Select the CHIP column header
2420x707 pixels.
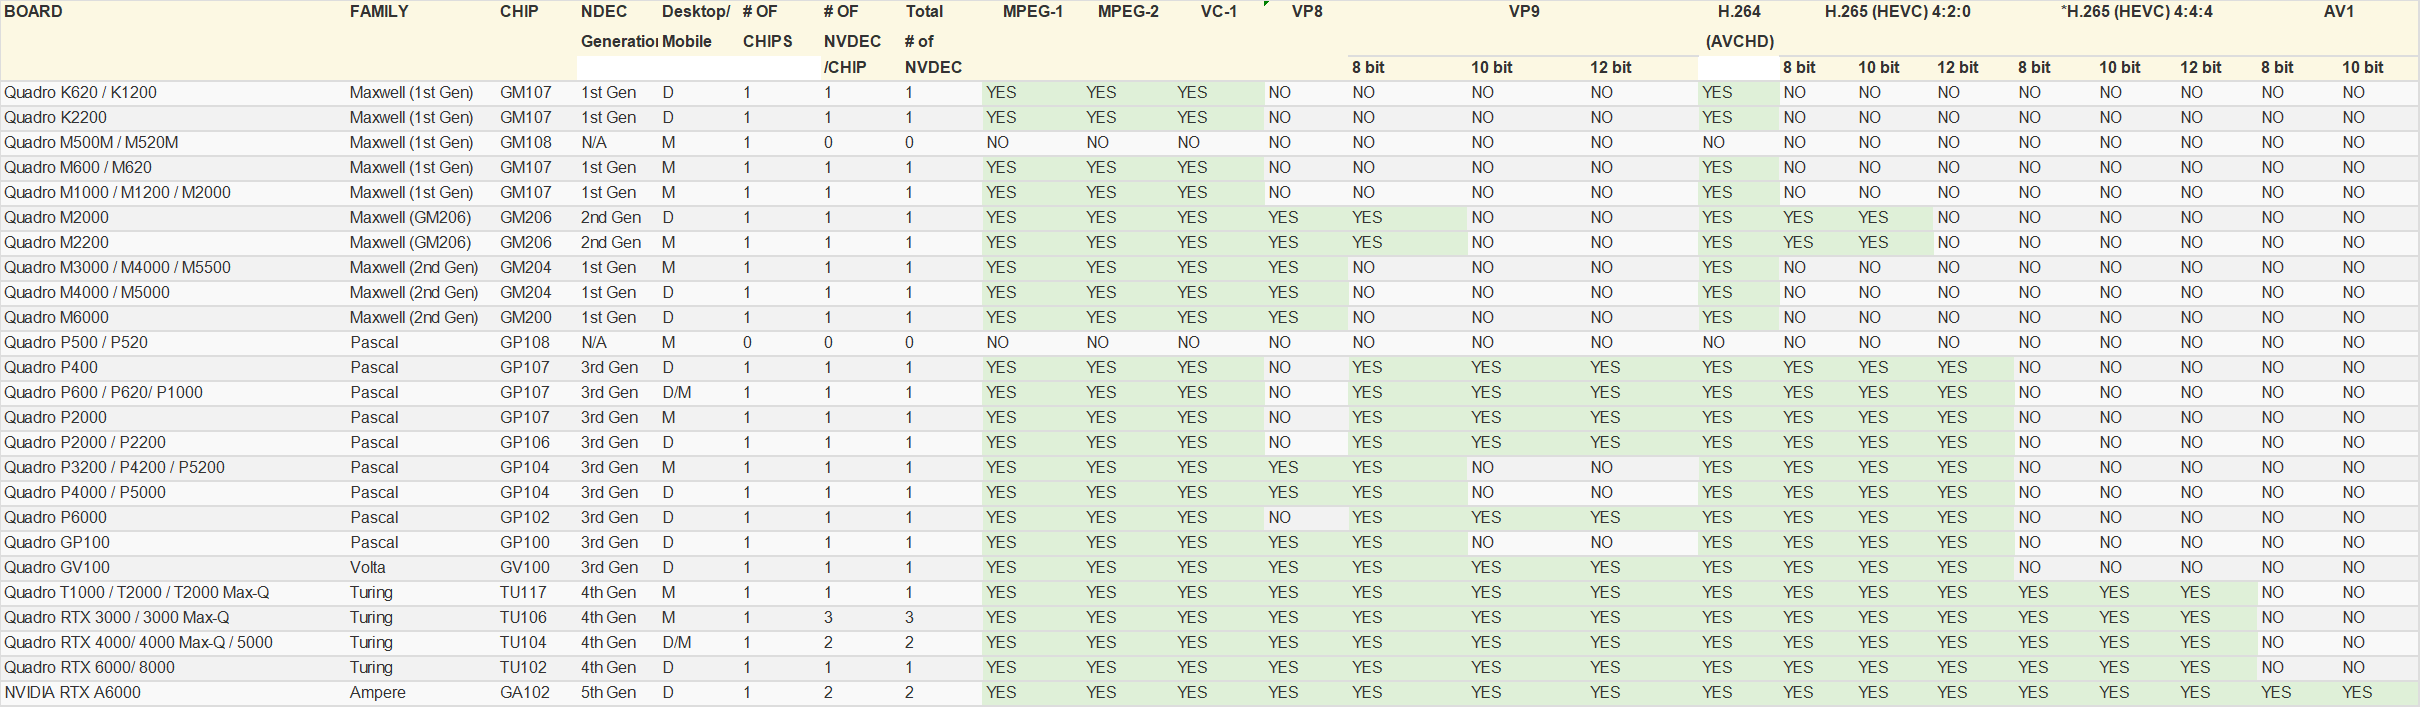tap(519, 12)
